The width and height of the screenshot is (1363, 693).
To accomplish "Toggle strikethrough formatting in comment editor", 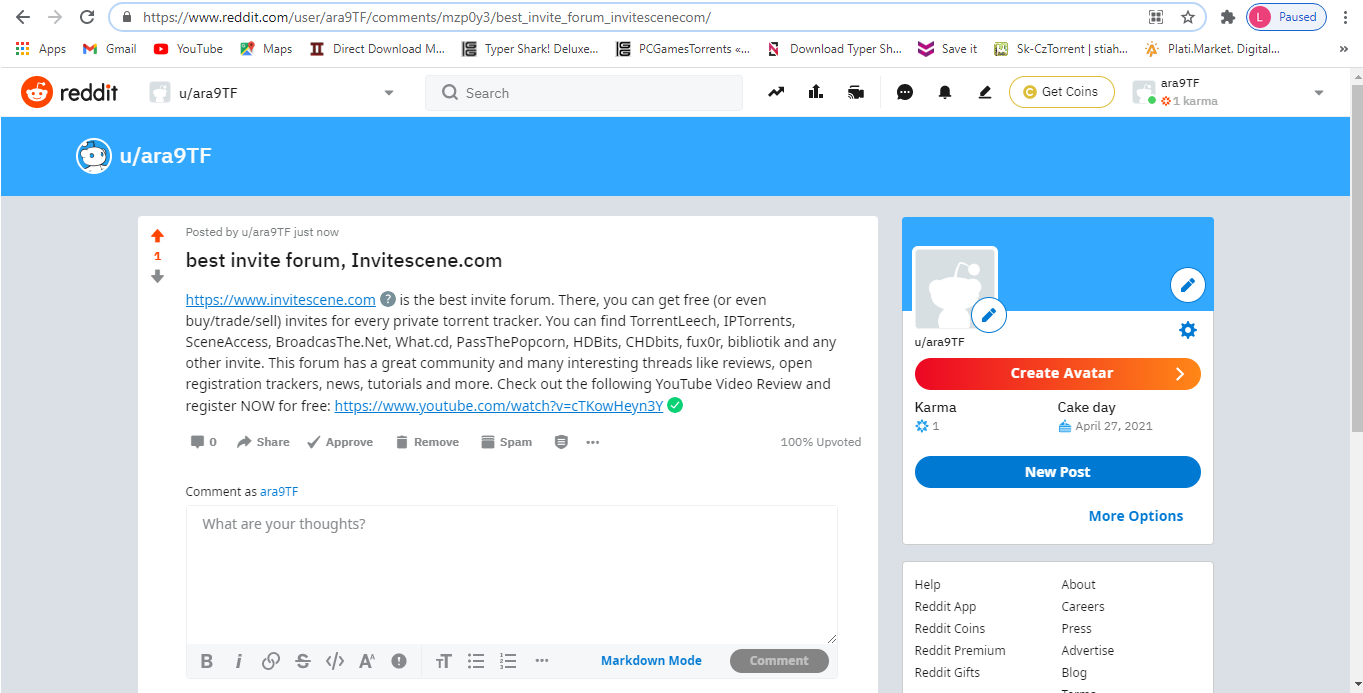I will 303,661.
